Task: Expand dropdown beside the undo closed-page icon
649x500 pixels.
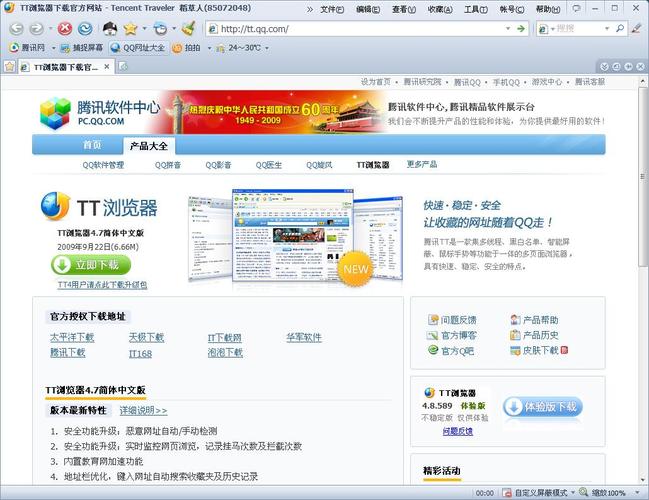Action: click(x=174, y=29)
